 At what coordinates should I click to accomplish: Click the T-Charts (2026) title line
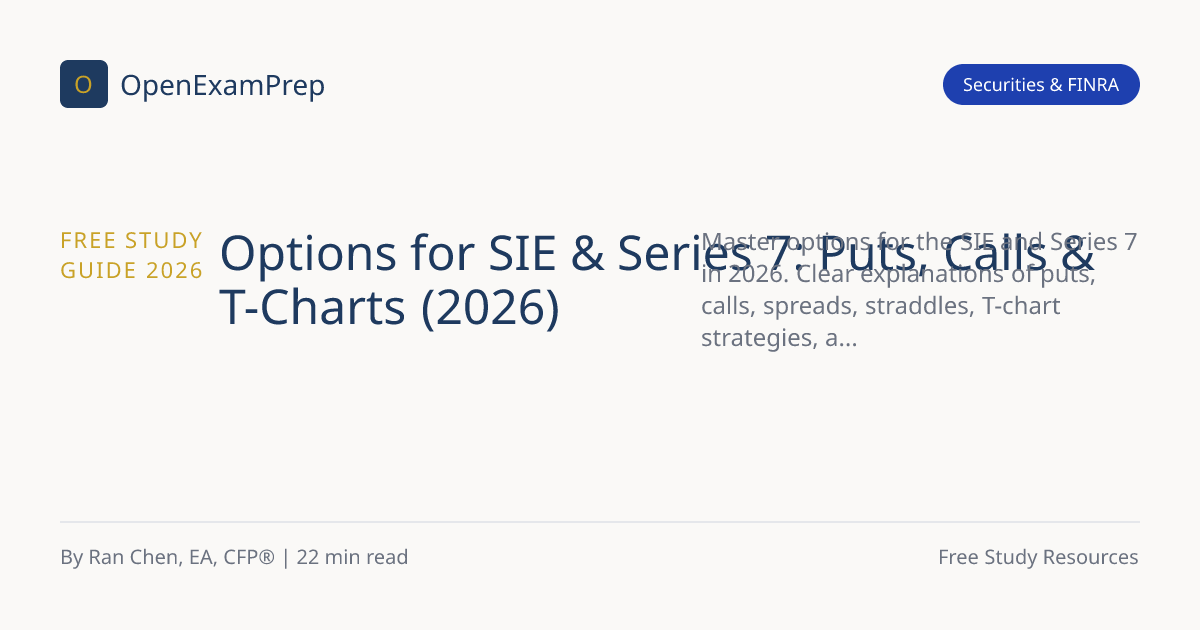[x=390, y=308]
